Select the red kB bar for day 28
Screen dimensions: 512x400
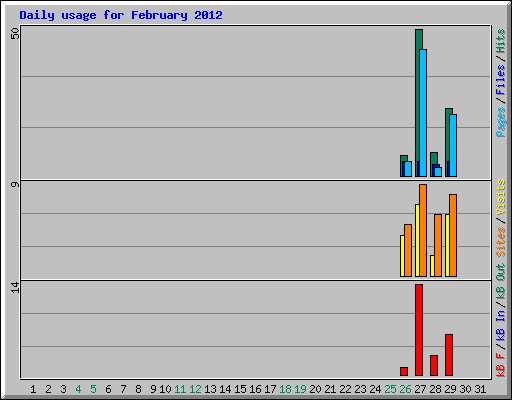[434, 366]
